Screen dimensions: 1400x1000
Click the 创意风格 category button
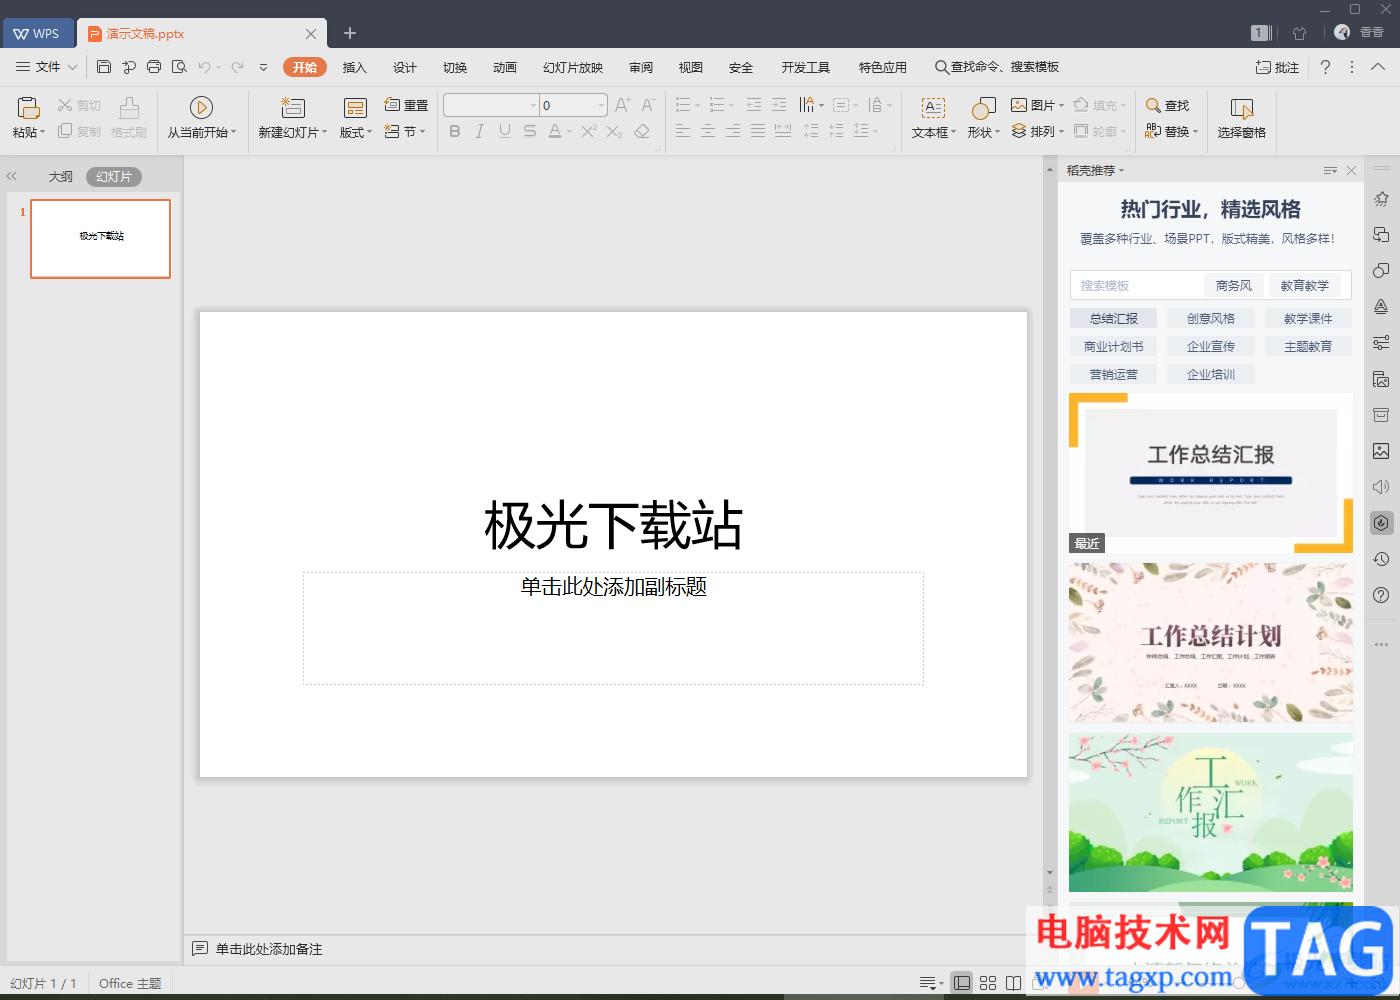point(1210,318)
